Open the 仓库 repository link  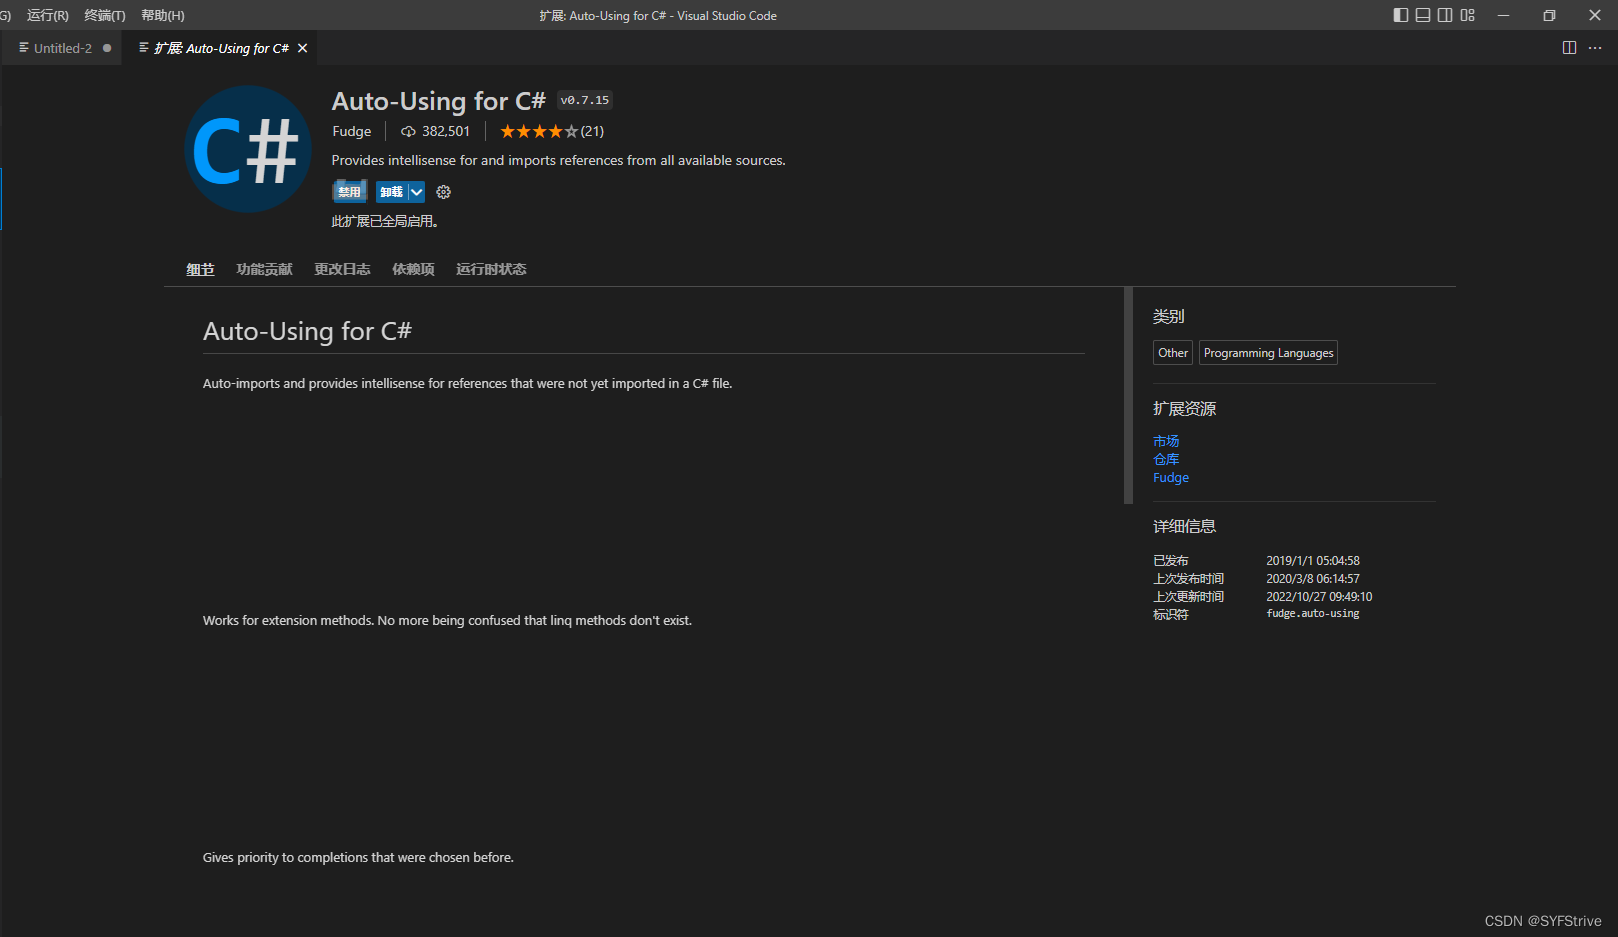[1166, 459]
